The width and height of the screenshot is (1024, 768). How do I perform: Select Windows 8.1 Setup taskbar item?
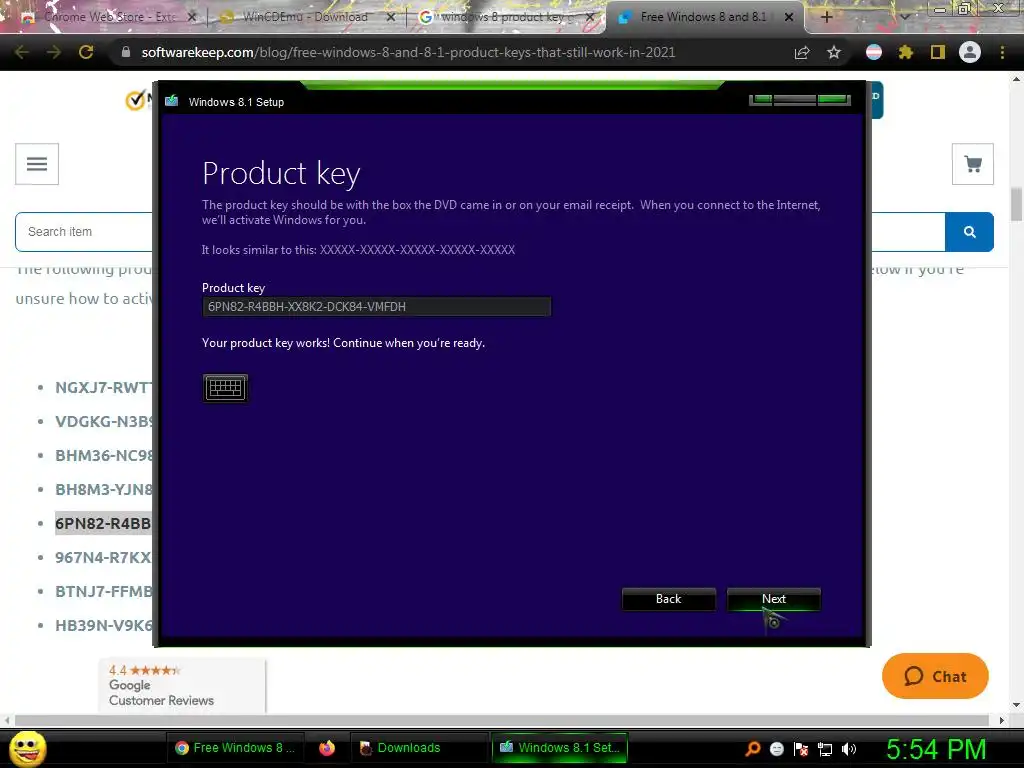pos(559,748)
